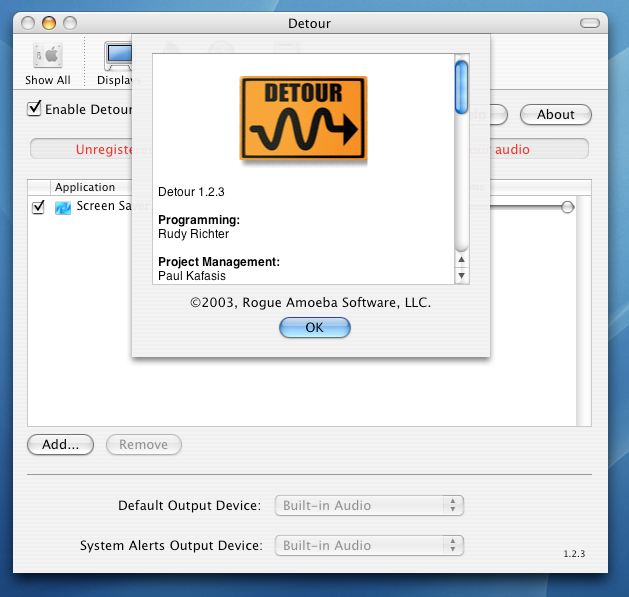Uncheck the Screen Saver row checkbox

tap(39, 207)
